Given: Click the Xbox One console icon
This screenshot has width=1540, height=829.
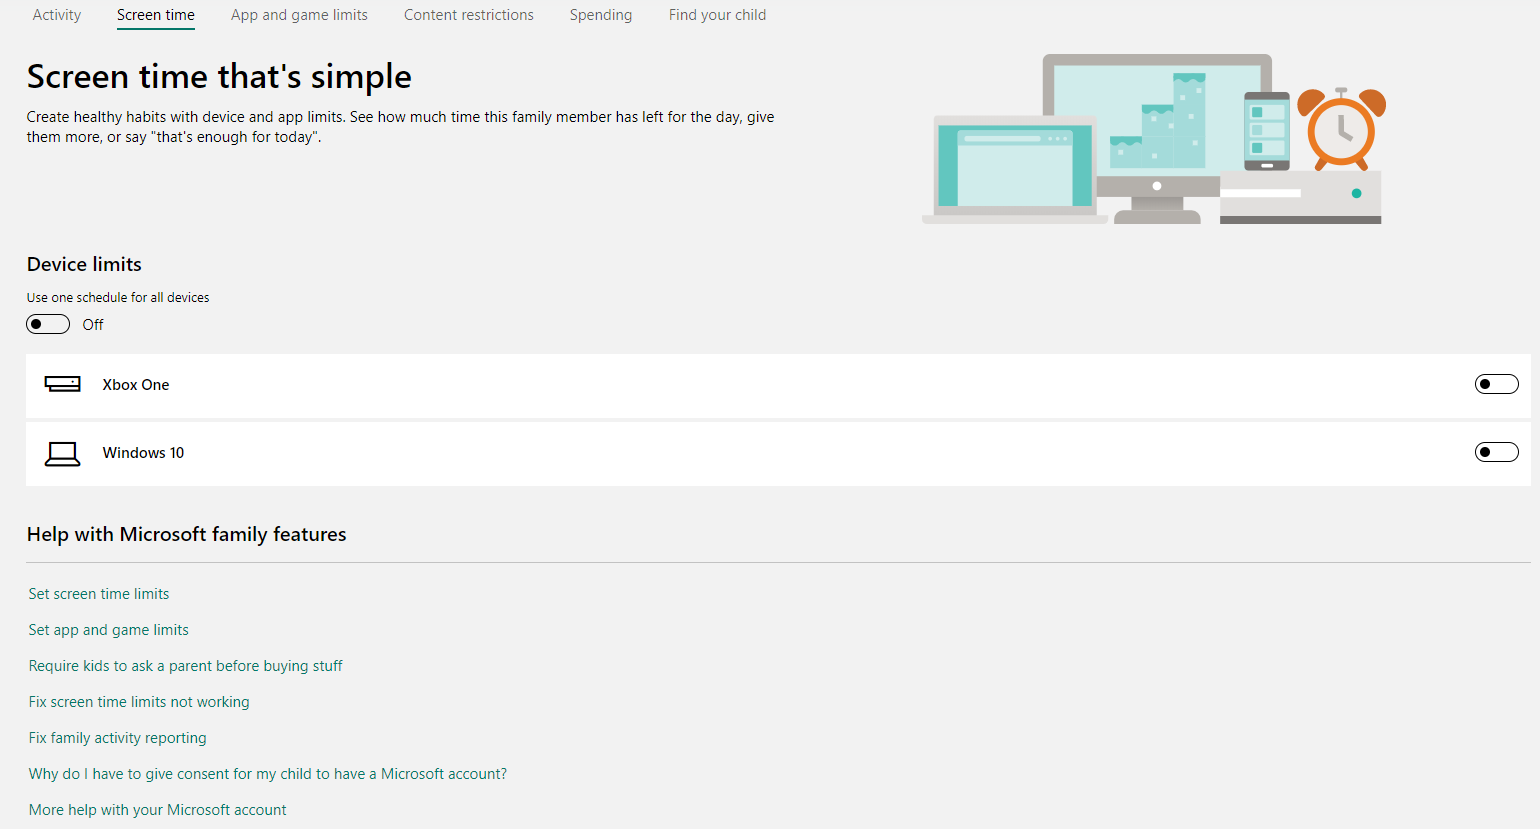Looking at the screenshot, I should (x=62, y=384).
